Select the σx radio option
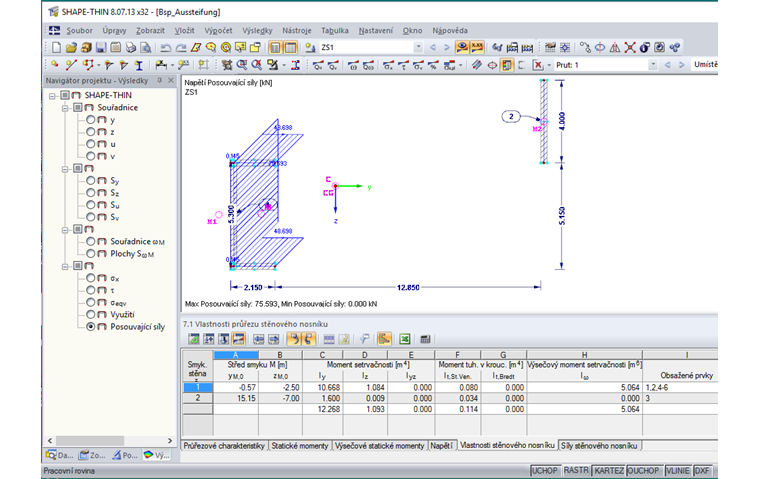Image resolution: width=760 pixels, height=479 pixels. point(91,278)
